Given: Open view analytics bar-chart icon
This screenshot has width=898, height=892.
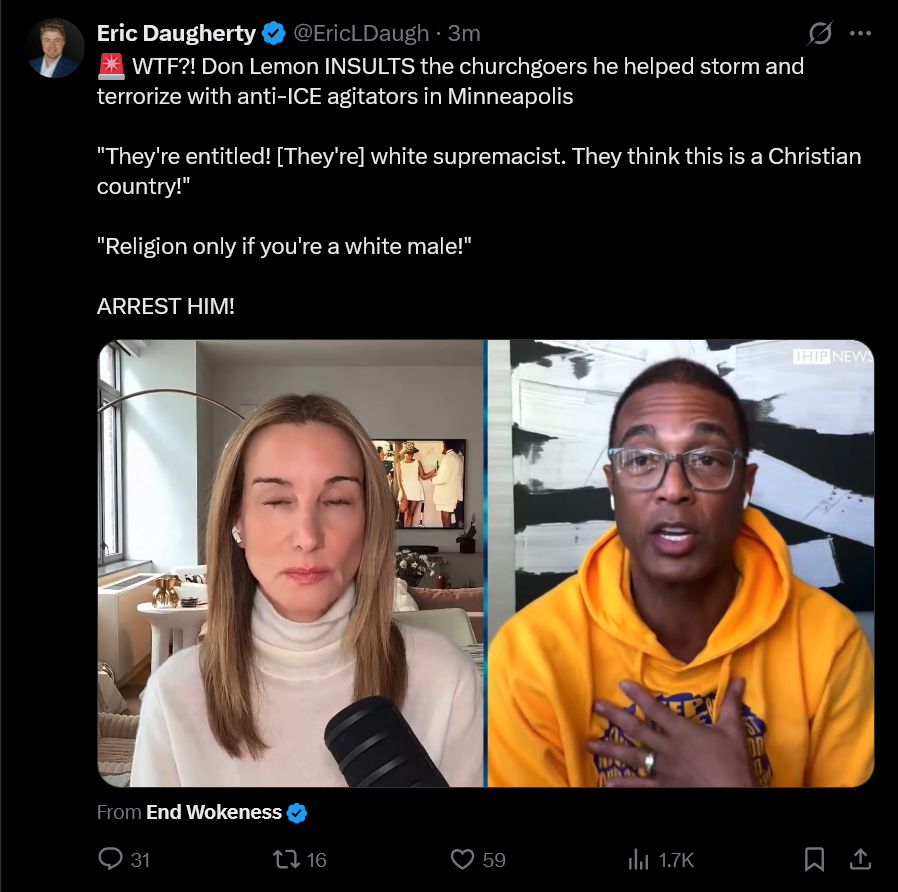Looking at the screenshot, I should [x=638, y=859].
